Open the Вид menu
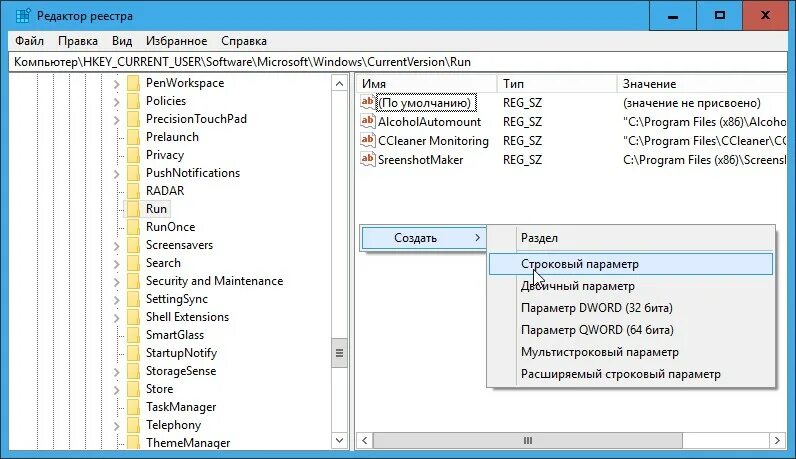 pos(122,41)
